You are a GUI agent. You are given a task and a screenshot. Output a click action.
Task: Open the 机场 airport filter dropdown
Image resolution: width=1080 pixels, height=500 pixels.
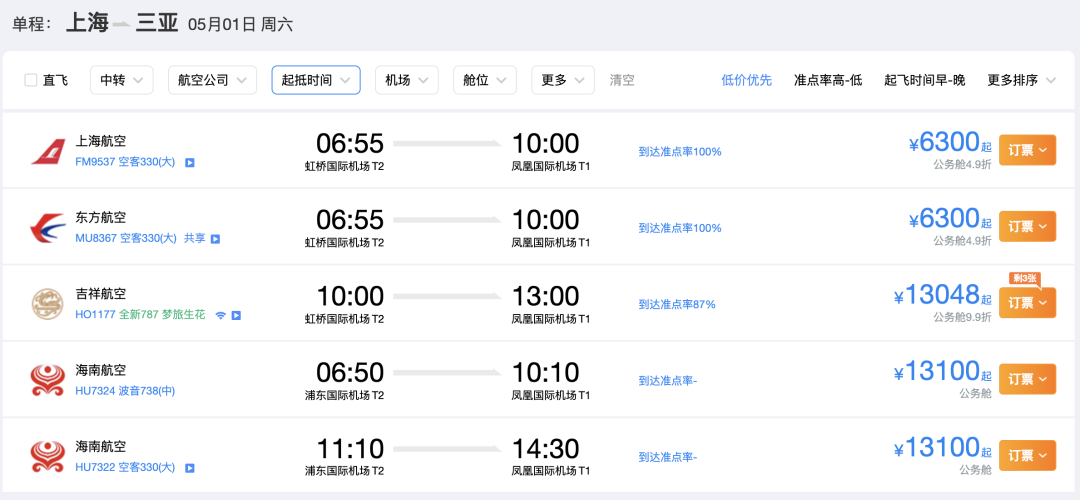(x=406, y=80)
